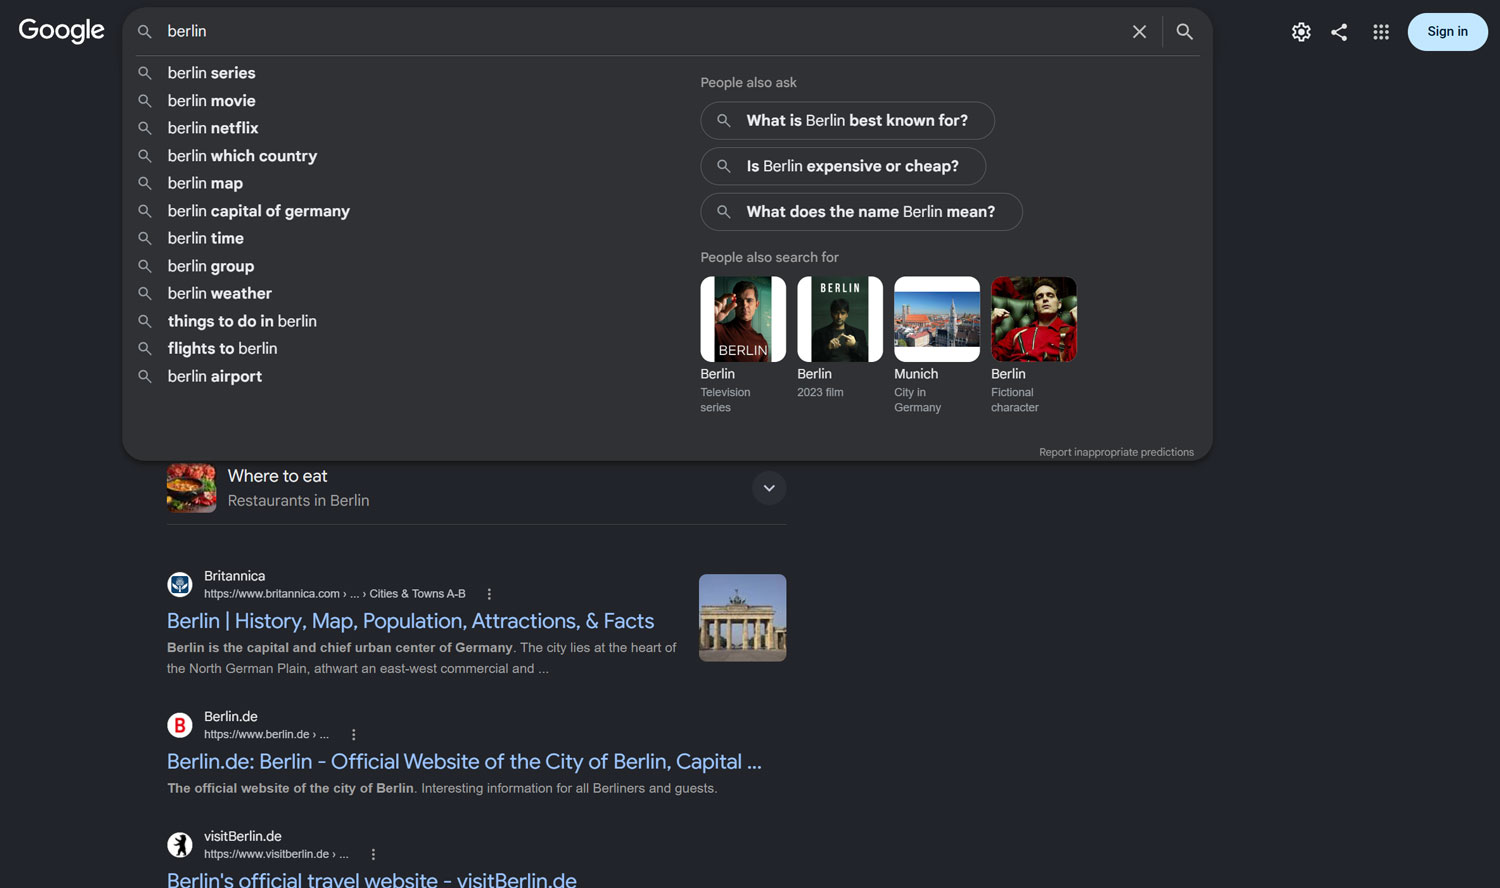
Task: Open Berlin Fictional character thumbnail
Action: pyautogui.click(x=1034, y=319)
